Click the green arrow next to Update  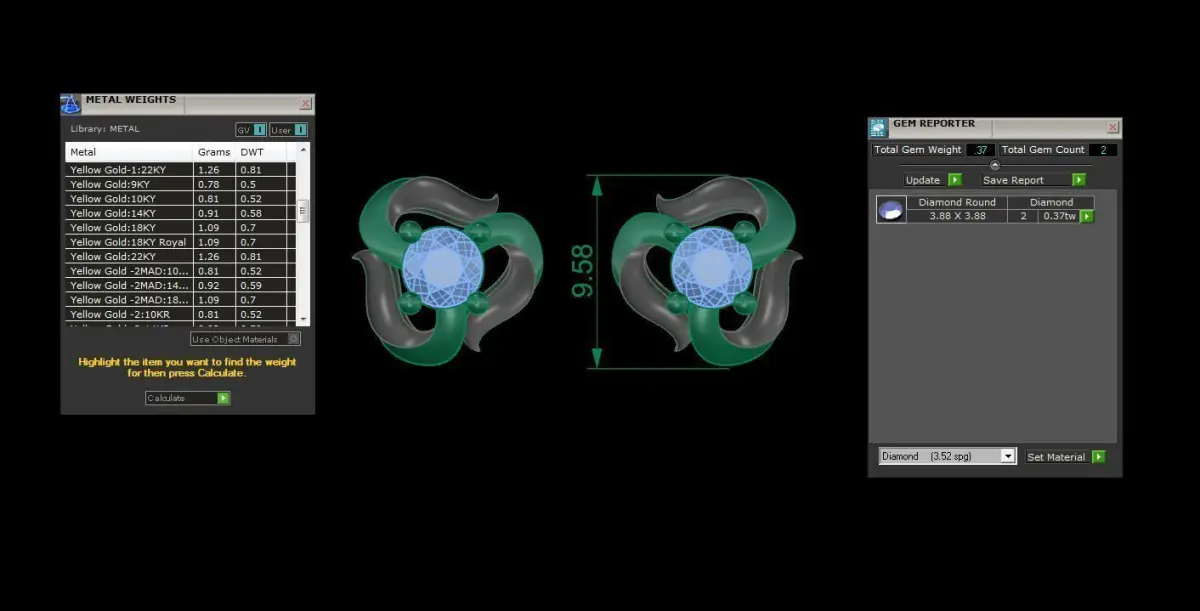[x=954, y=180]
